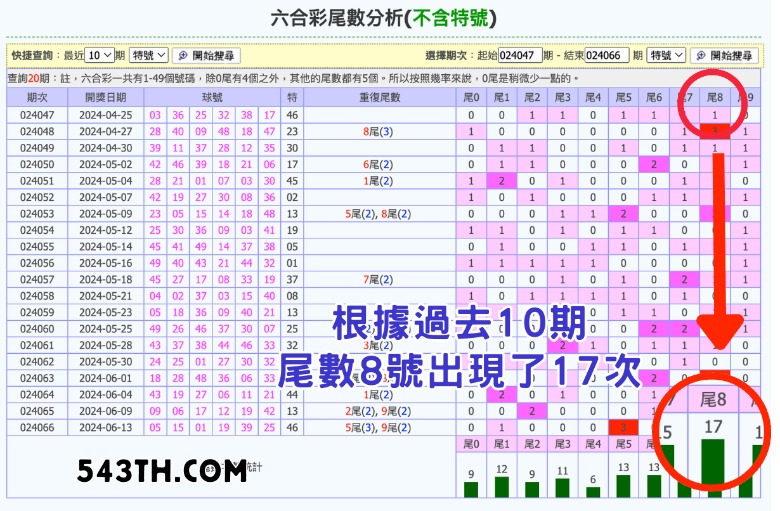Click the 期次 column header

(37, 97)
